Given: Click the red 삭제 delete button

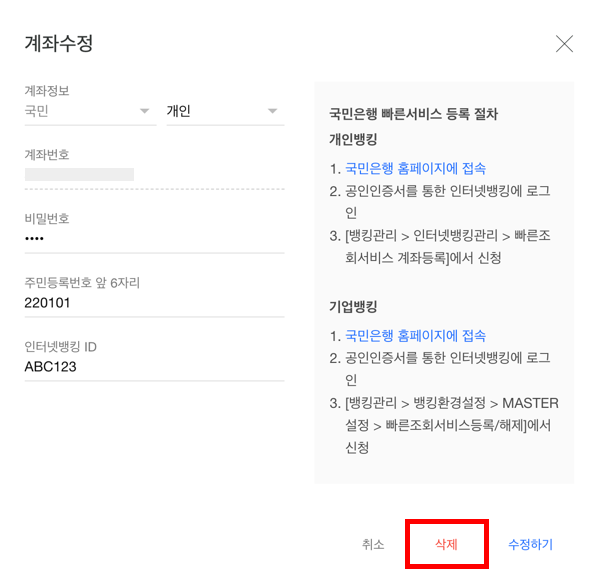Looking at the screenshot, I should 446,544.
